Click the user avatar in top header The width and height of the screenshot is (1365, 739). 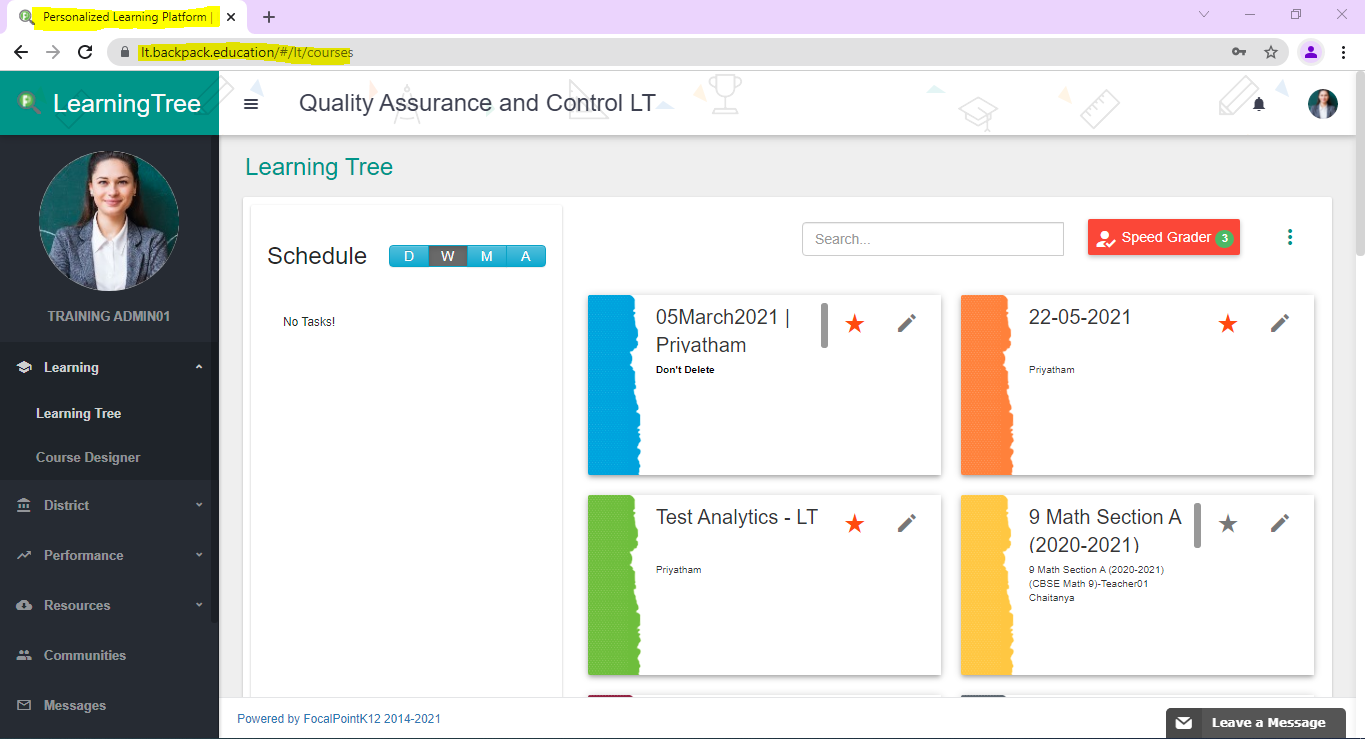point(1323,104)
